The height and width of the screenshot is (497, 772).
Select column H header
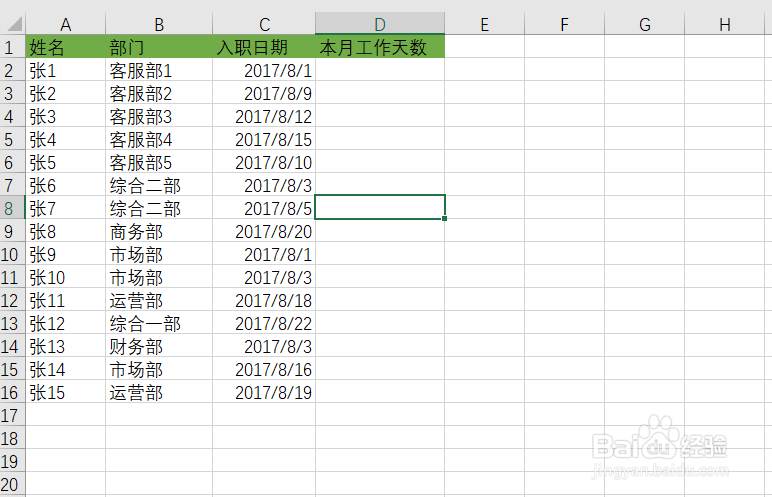[725, 24]
